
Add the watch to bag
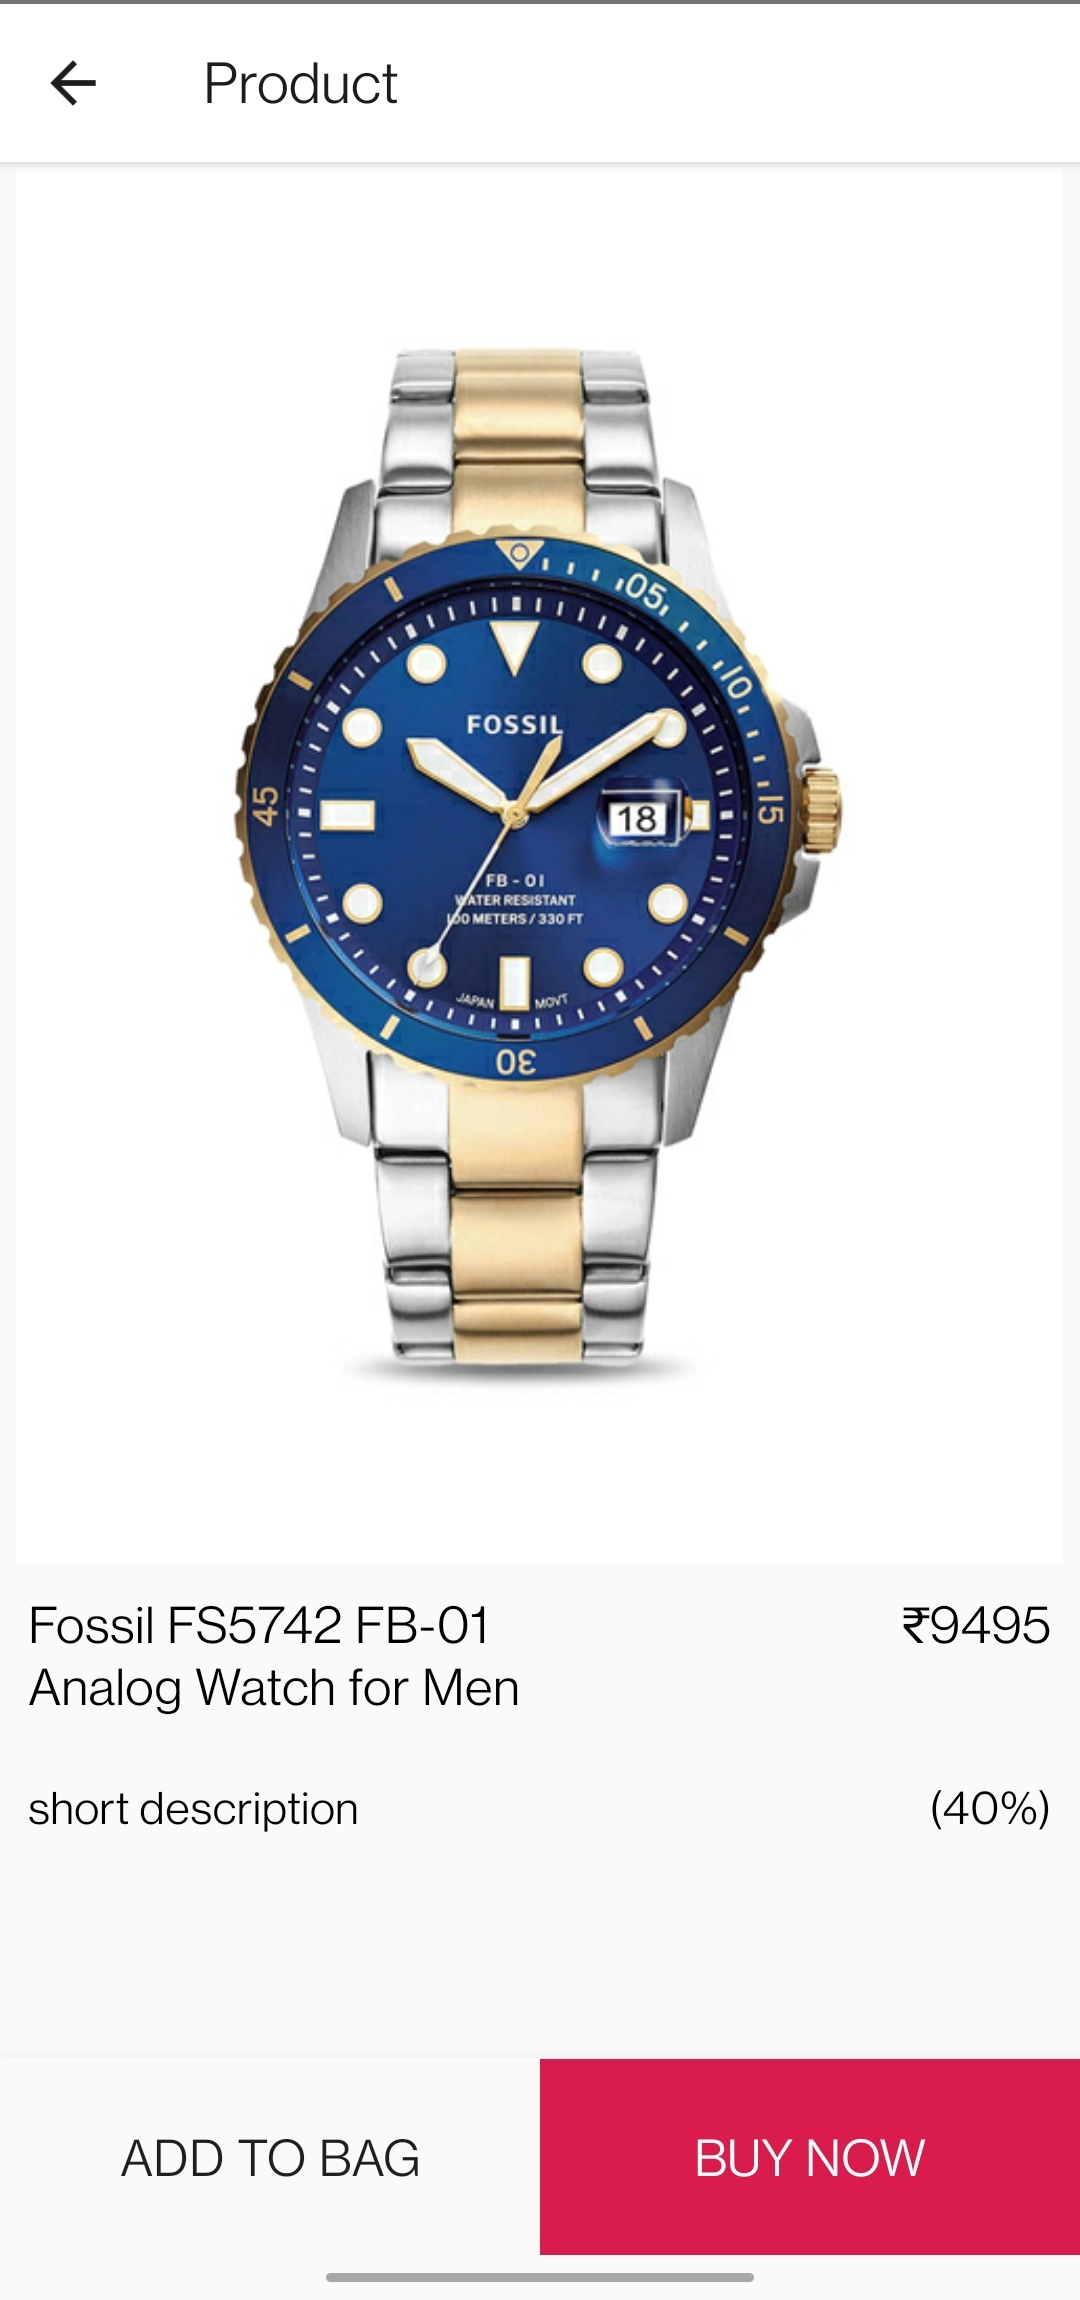click(x=270, y=2157)
